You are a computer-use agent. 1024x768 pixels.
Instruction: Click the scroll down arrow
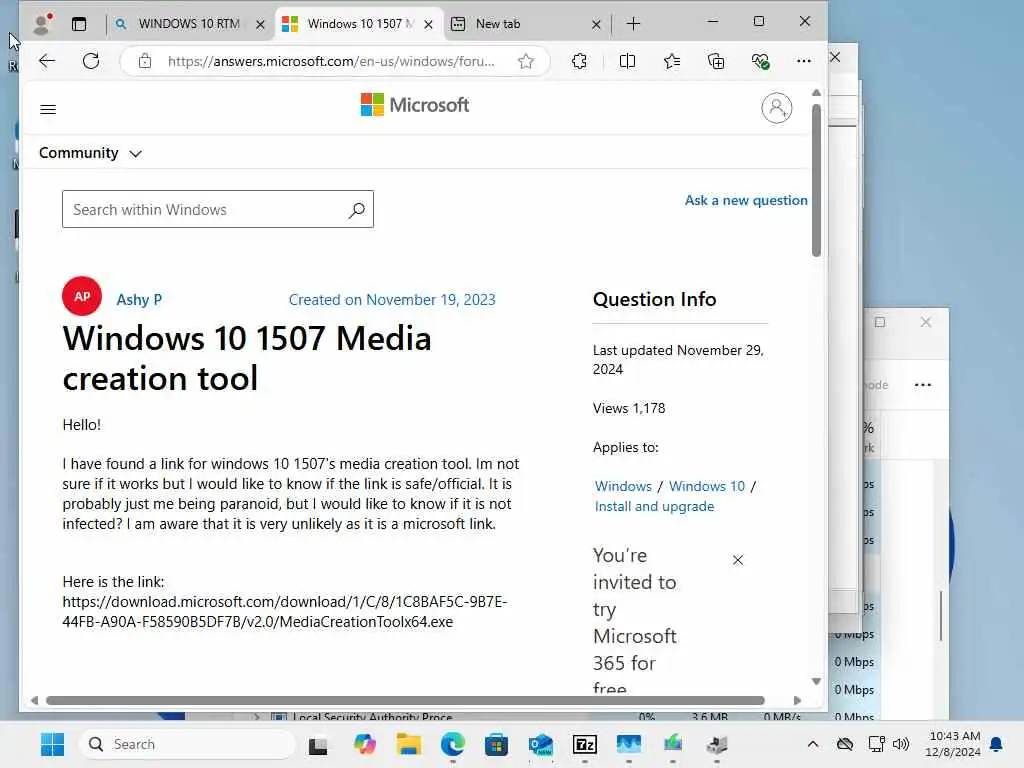816,681
